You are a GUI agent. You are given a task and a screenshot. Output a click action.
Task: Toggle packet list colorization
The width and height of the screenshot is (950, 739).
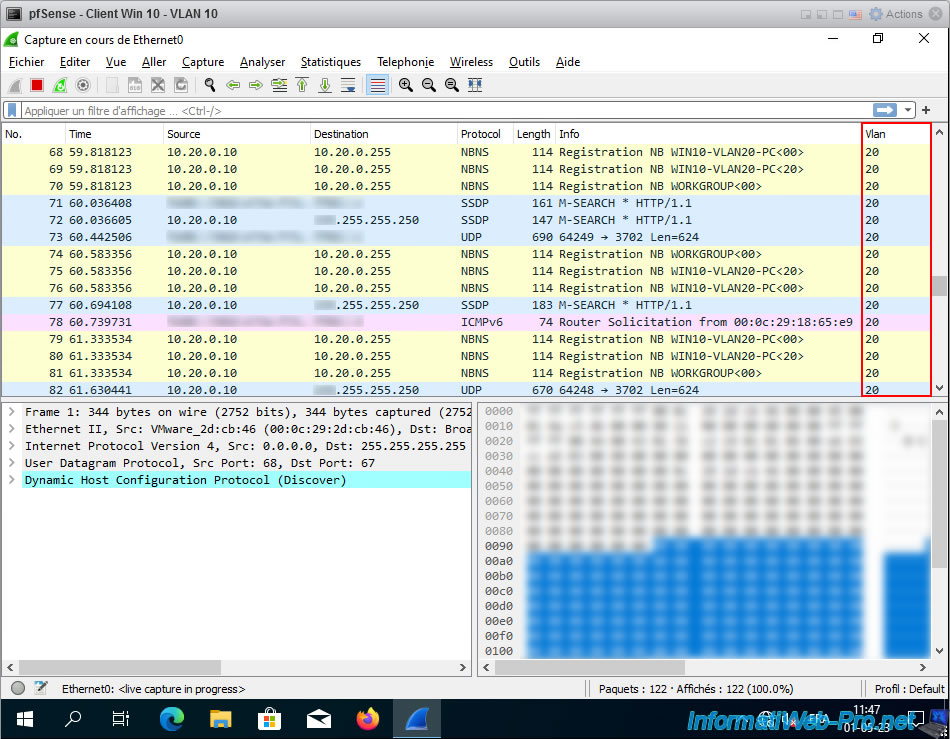tap(377, 86)
